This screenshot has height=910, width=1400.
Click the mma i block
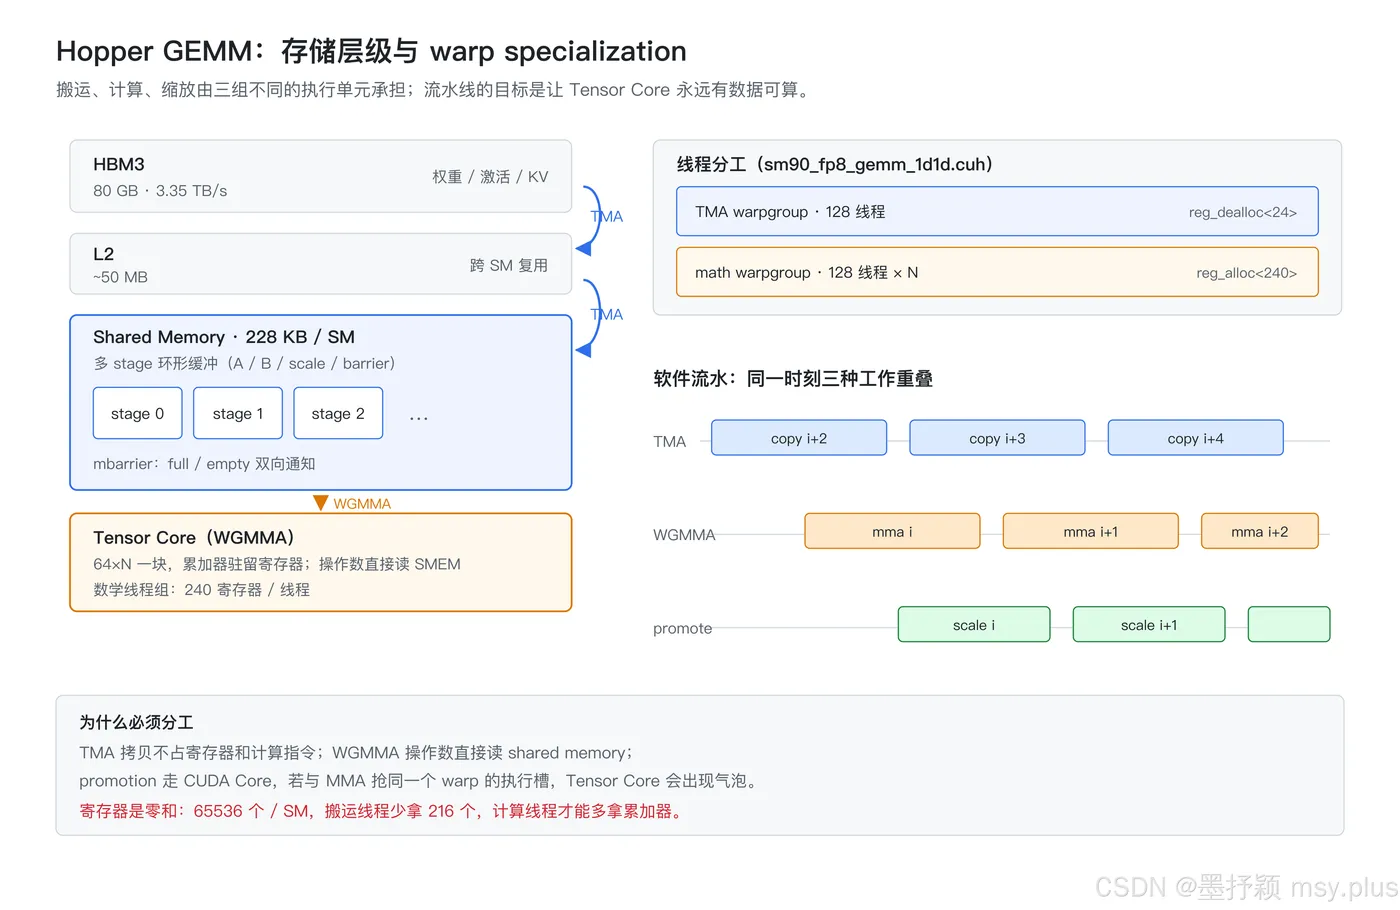(x=892, y=531)
